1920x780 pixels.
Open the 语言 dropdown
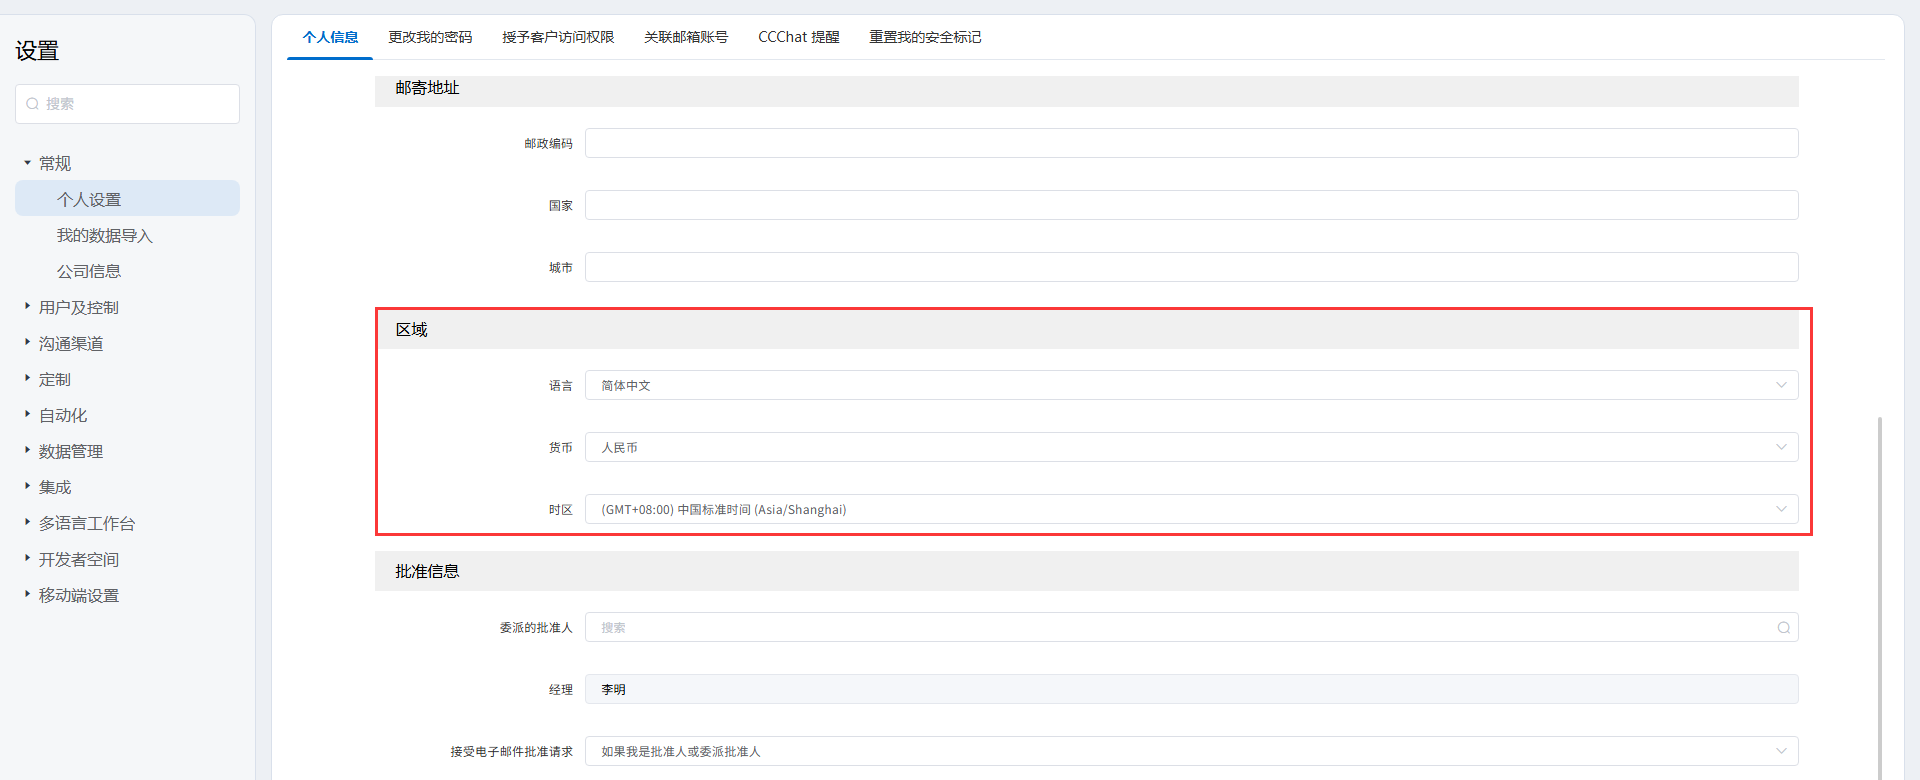pyautogui.click(x=1190, y=386)
